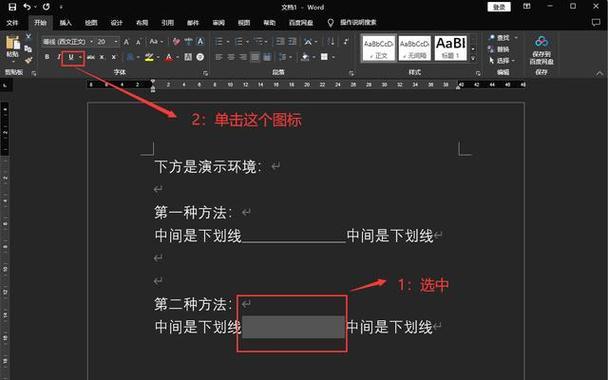608x380 pixels.
Task: Select the Format Painter brush icon
Action: (28, 60)
